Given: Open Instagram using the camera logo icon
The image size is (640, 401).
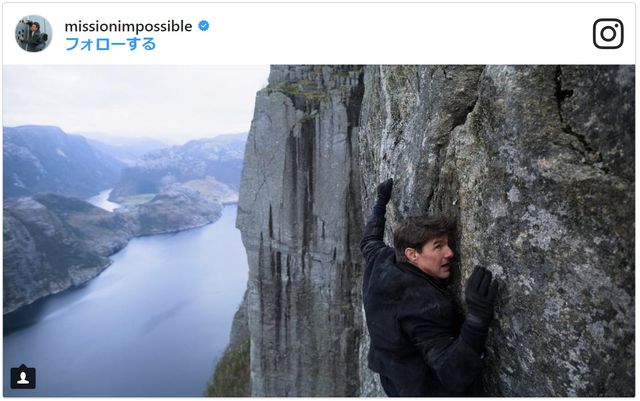Looking at the screenshot, I should coord(608,33).
